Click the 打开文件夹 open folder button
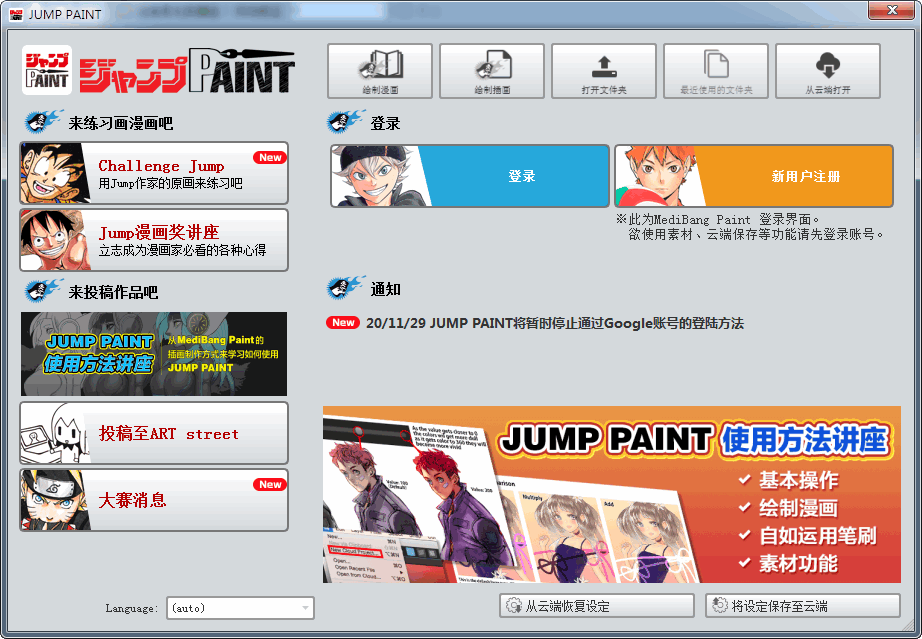This screenshot has height=639, width=922. (x=604, y=71)
